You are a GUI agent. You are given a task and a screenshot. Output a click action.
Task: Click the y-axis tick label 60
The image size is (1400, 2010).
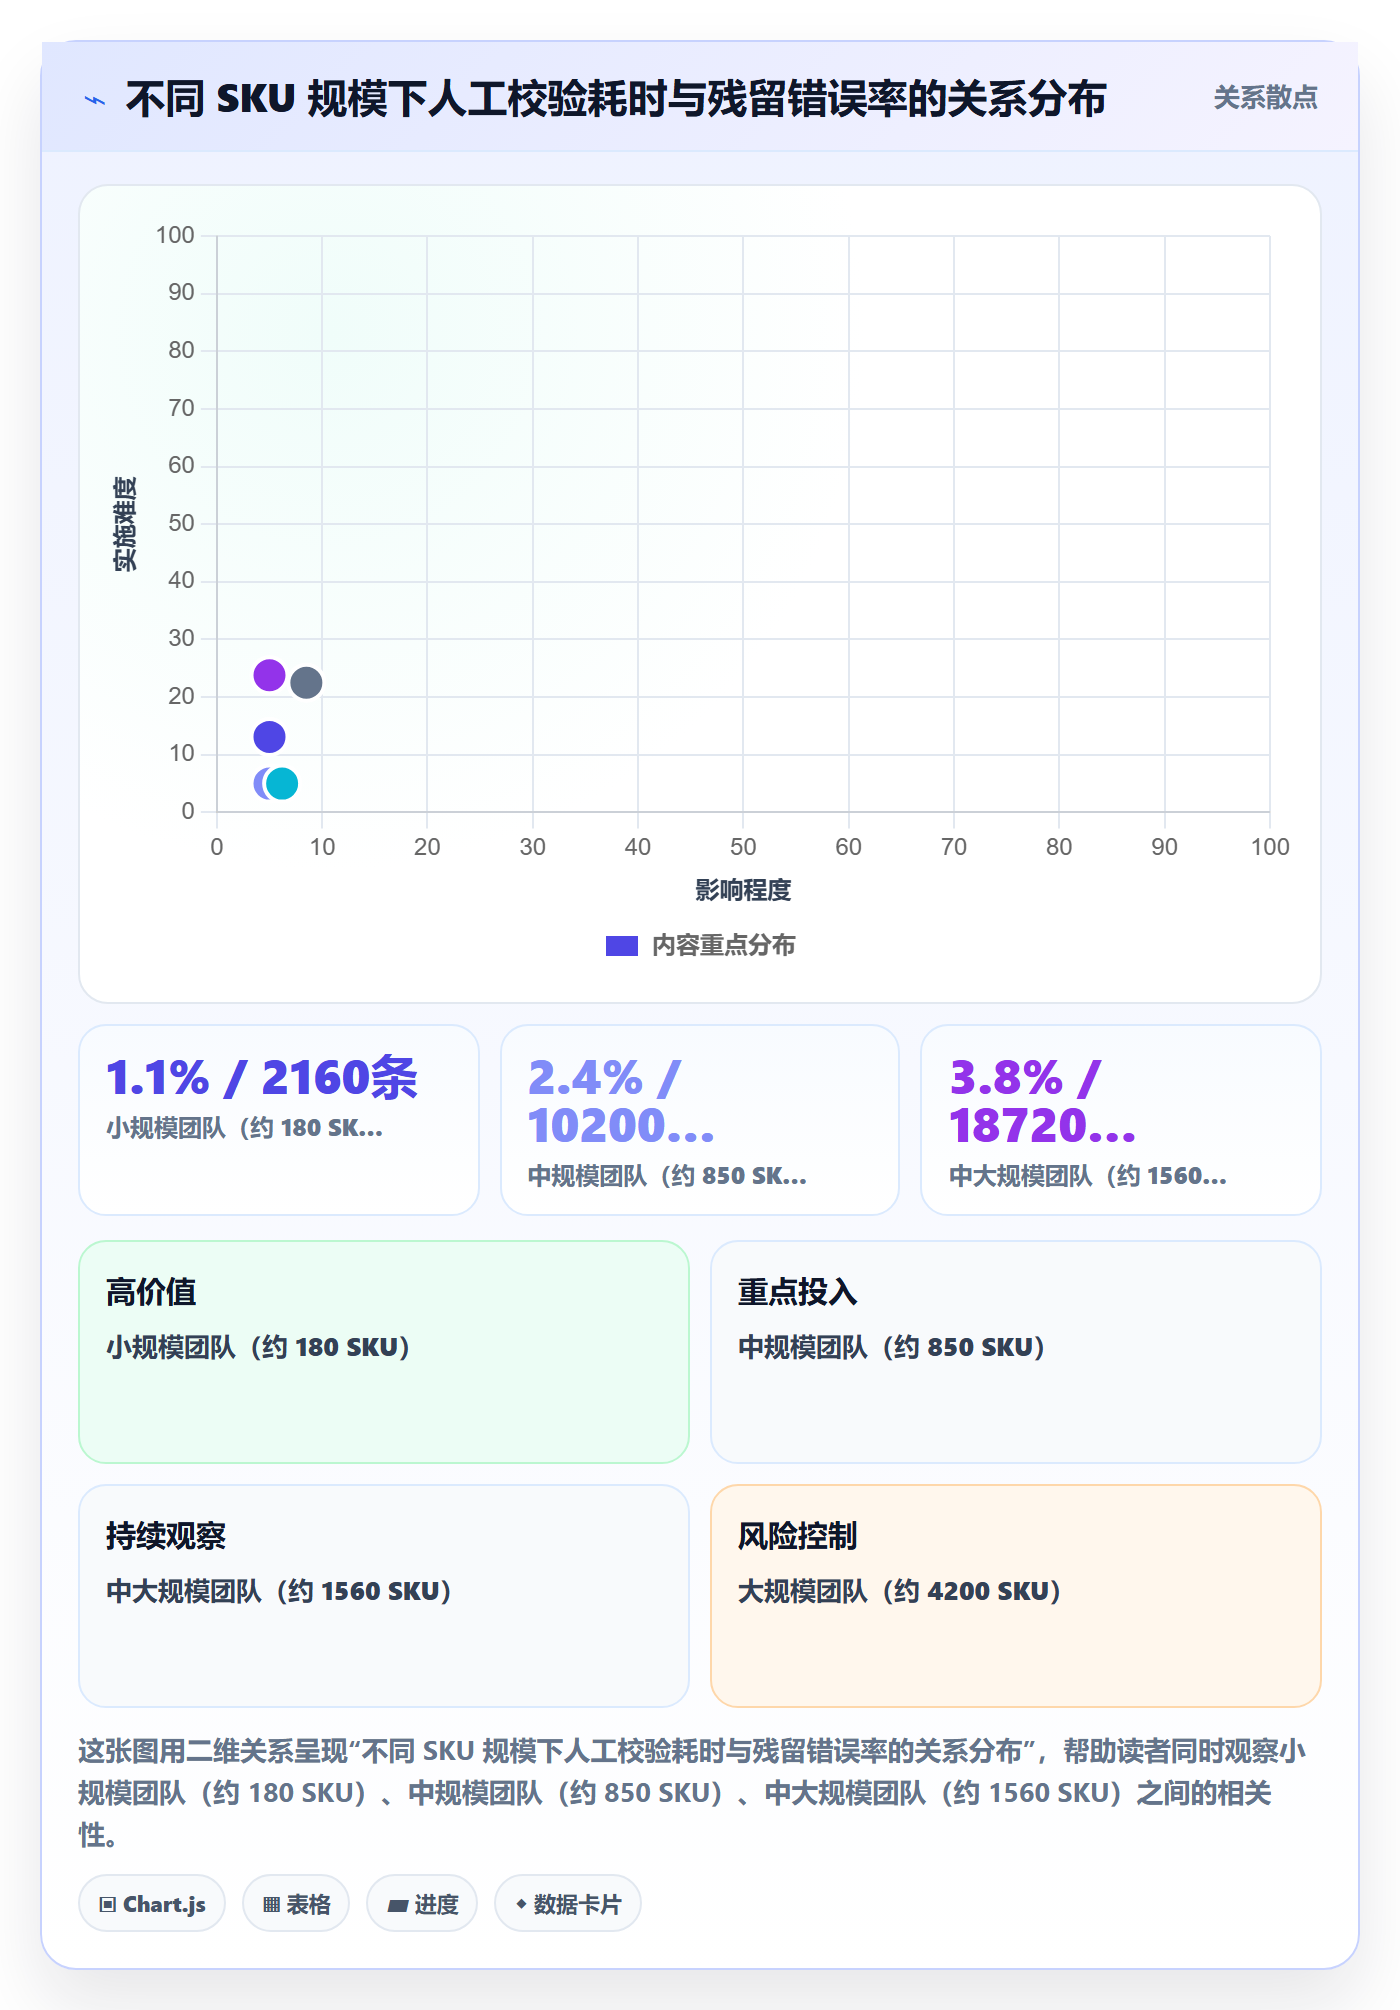pyautogui.click(x=181, y=465)
